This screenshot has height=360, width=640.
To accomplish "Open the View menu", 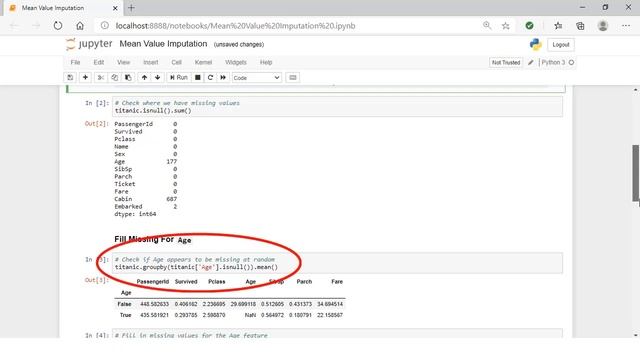I will click(x=123, y=62).
